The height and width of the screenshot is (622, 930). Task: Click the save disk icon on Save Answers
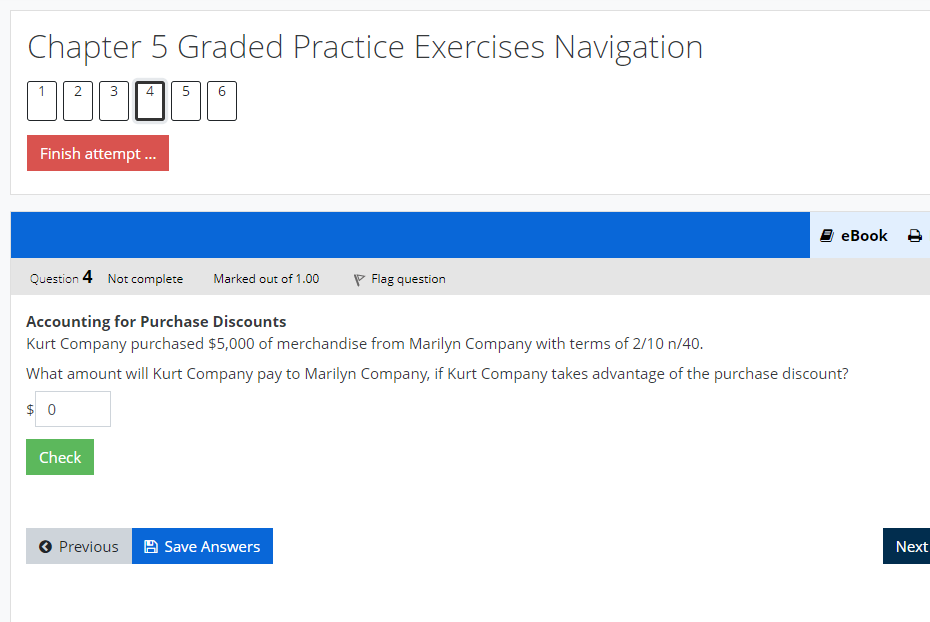(x=151, y=546)
